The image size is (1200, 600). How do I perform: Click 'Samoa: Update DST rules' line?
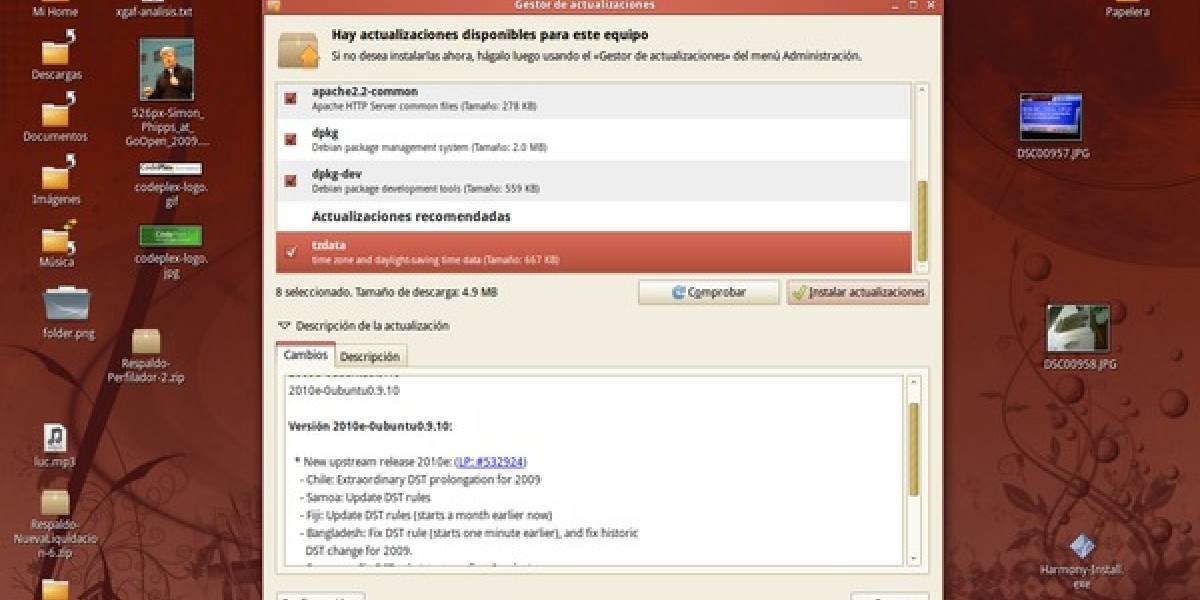point(365,497)
